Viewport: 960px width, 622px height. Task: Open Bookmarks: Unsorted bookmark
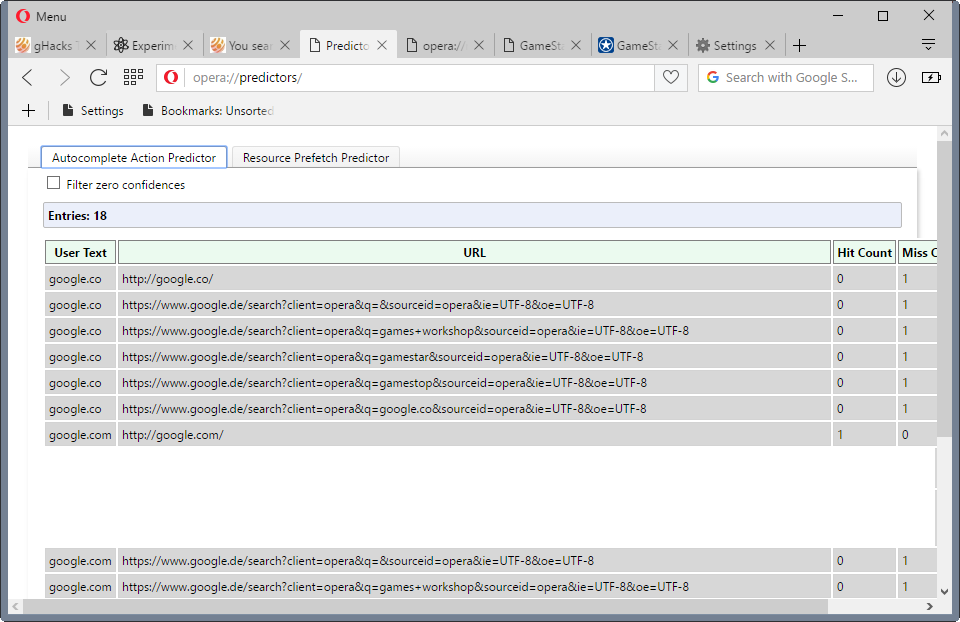pos(208,111)
